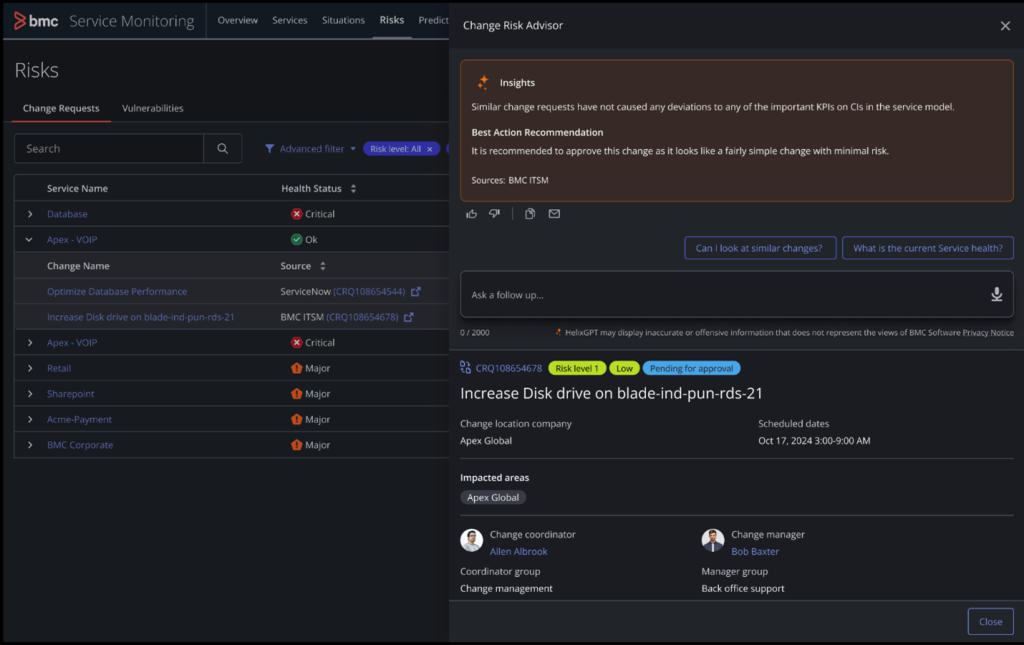
Task: Open the Overview menu
Action: coord(238,20)
